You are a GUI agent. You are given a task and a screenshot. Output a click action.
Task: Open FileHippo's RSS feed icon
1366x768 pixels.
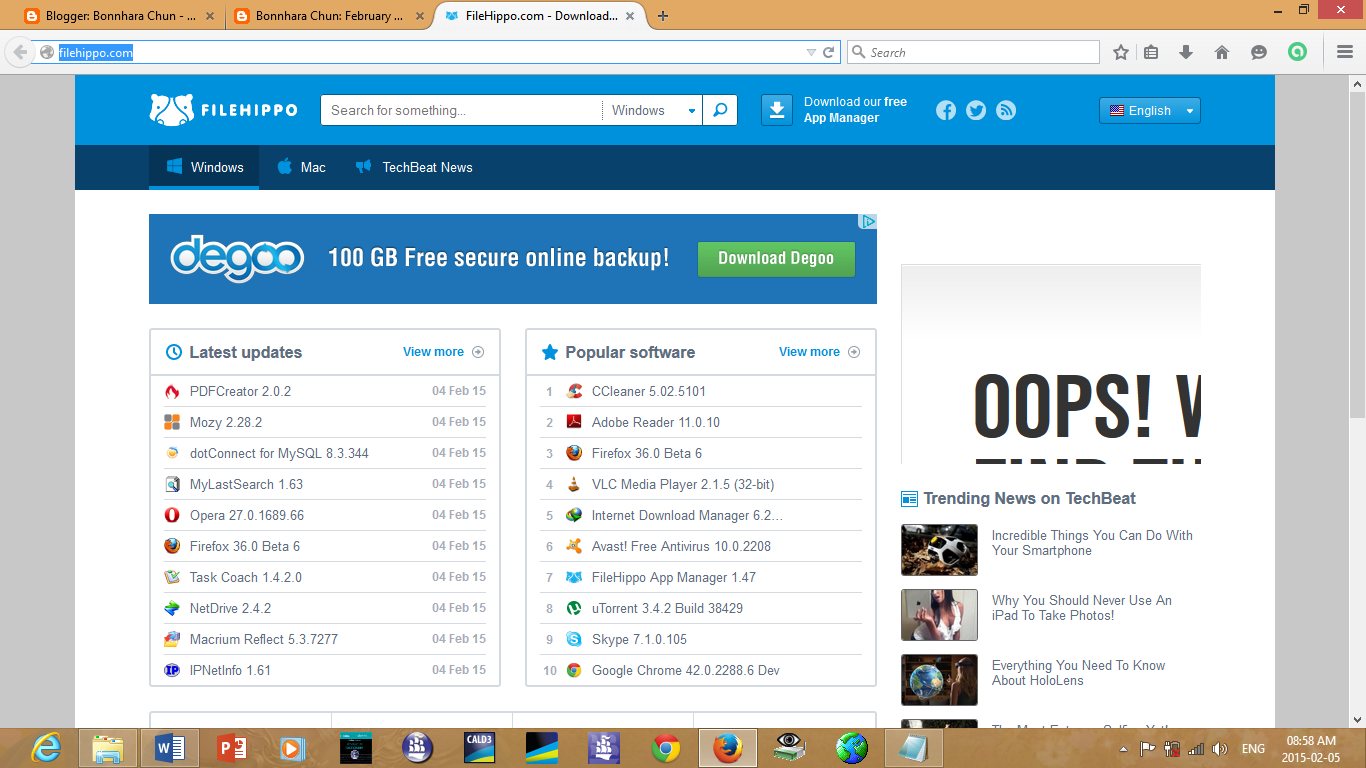pyautogui.click(x=1006, y=110)
